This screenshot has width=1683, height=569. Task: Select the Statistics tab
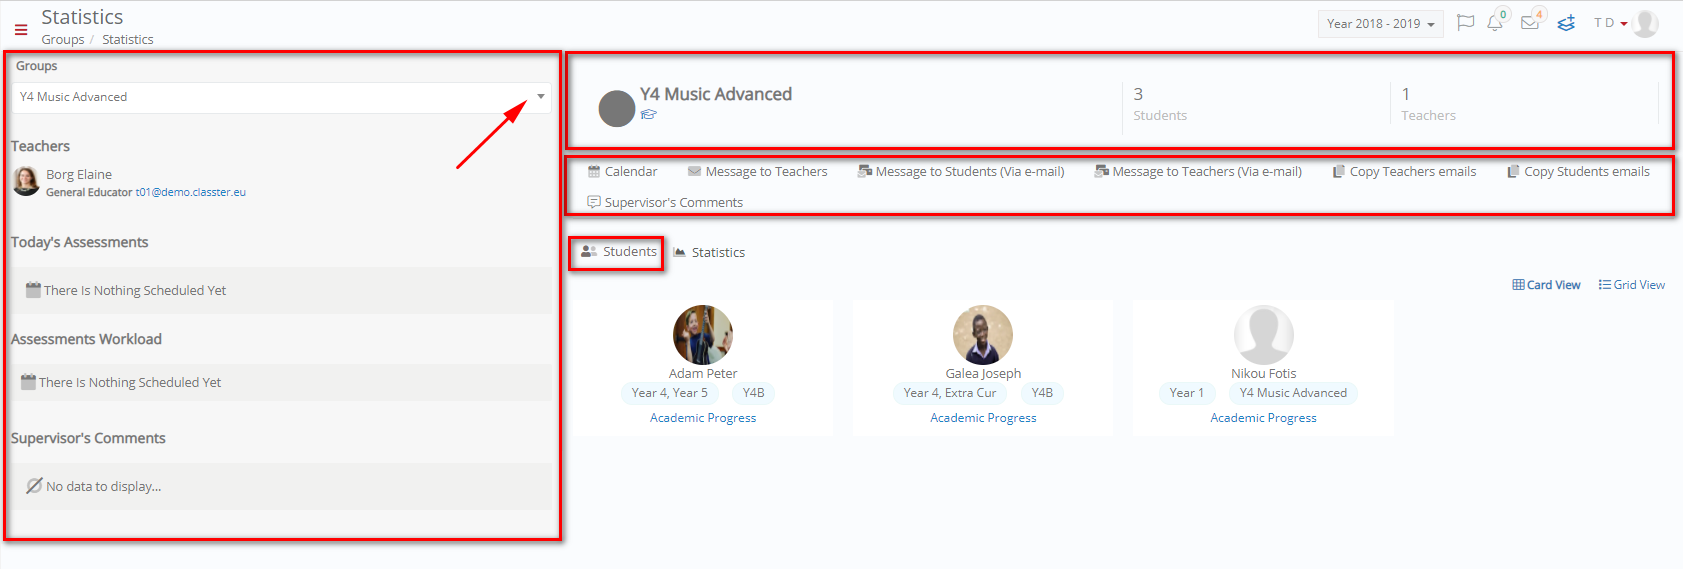coord(709,253)
